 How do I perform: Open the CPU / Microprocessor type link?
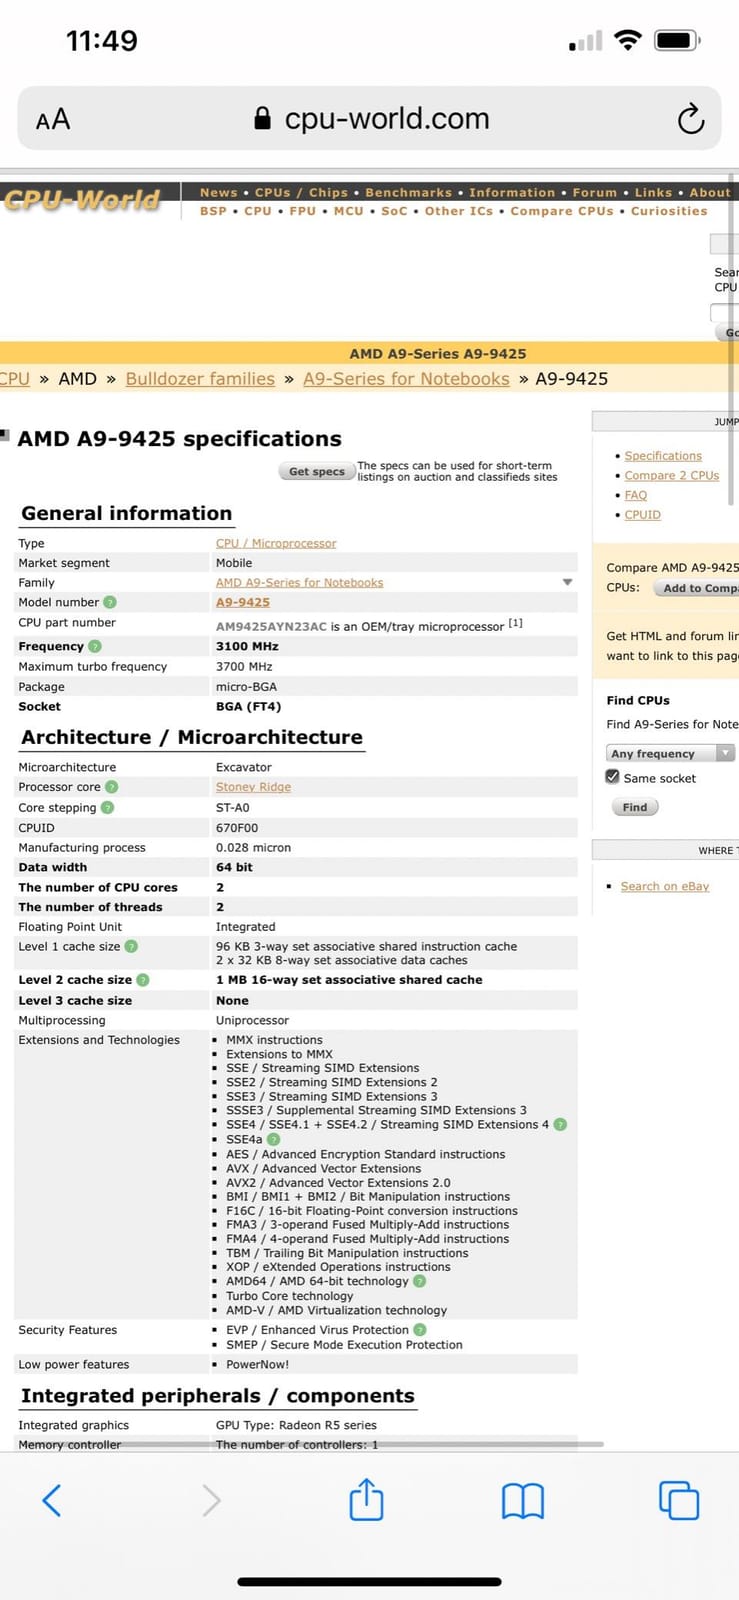[276, 543]
